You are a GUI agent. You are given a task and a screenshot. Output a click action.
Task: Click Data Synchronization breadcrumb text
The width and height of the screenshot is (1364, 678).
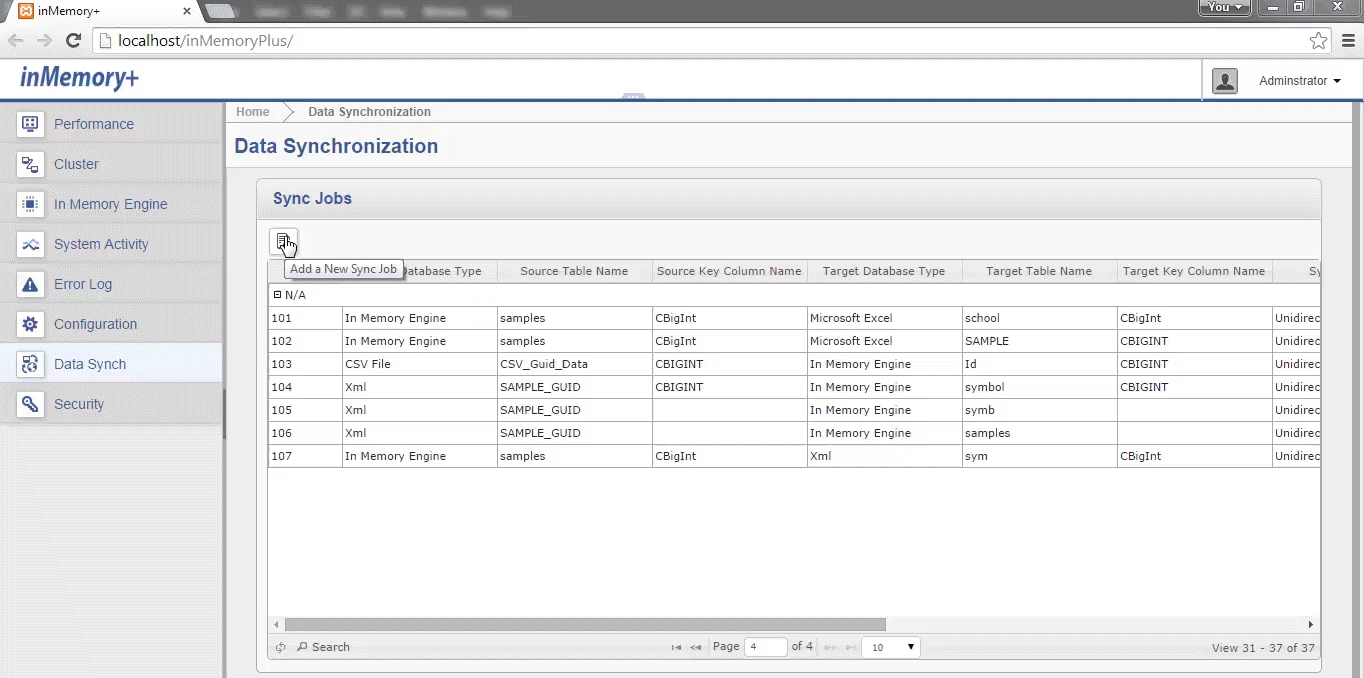point(369,112)
